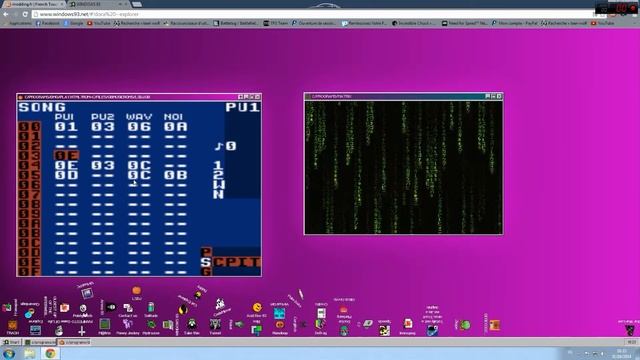640x360 pixels.
Task: Reload the windows93.net page
Action: 25,14
